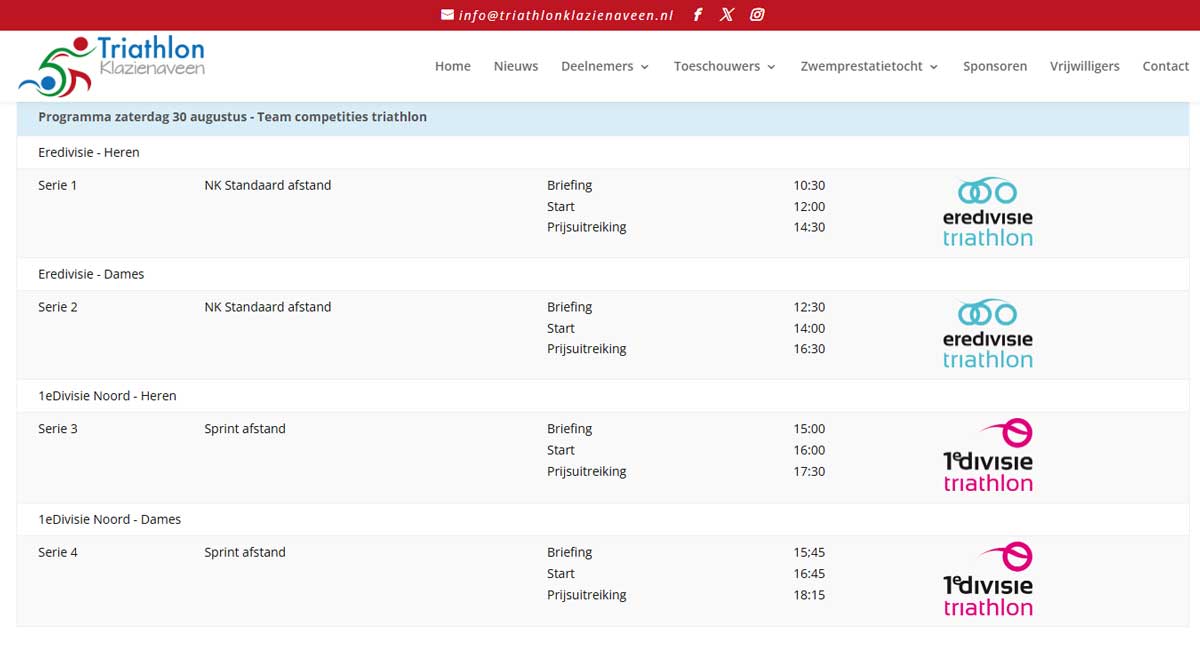
Task: Click the 1e divisie triathlon logo for Serie 4
Action: pyautogui.click(x=987, y=578)
